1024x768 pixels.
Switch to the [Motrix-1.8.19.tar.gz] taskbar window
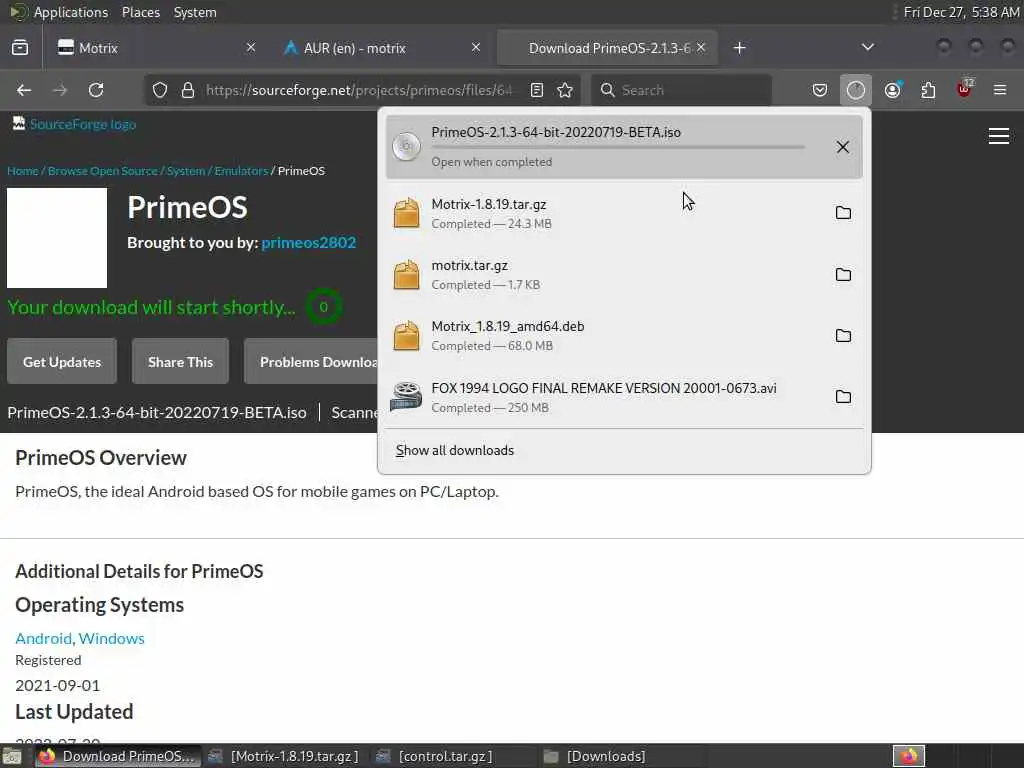click(285, 756)
